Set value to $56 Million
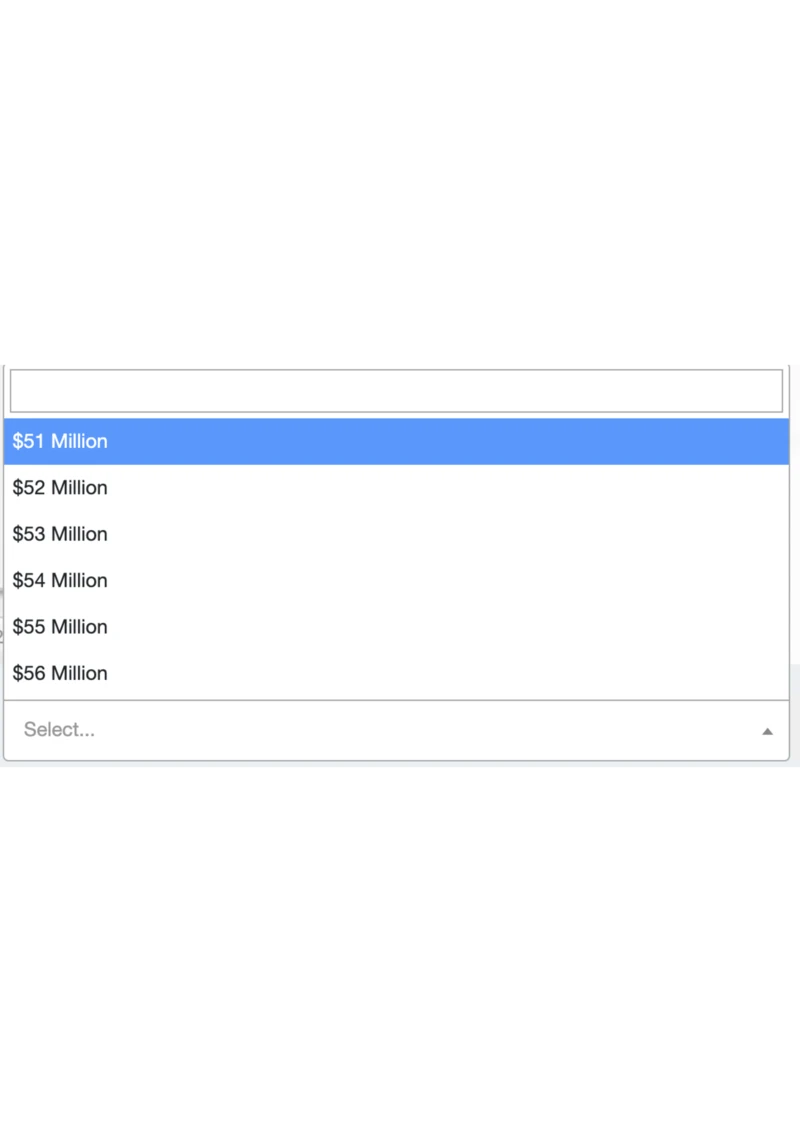 (x=60, y=673)
